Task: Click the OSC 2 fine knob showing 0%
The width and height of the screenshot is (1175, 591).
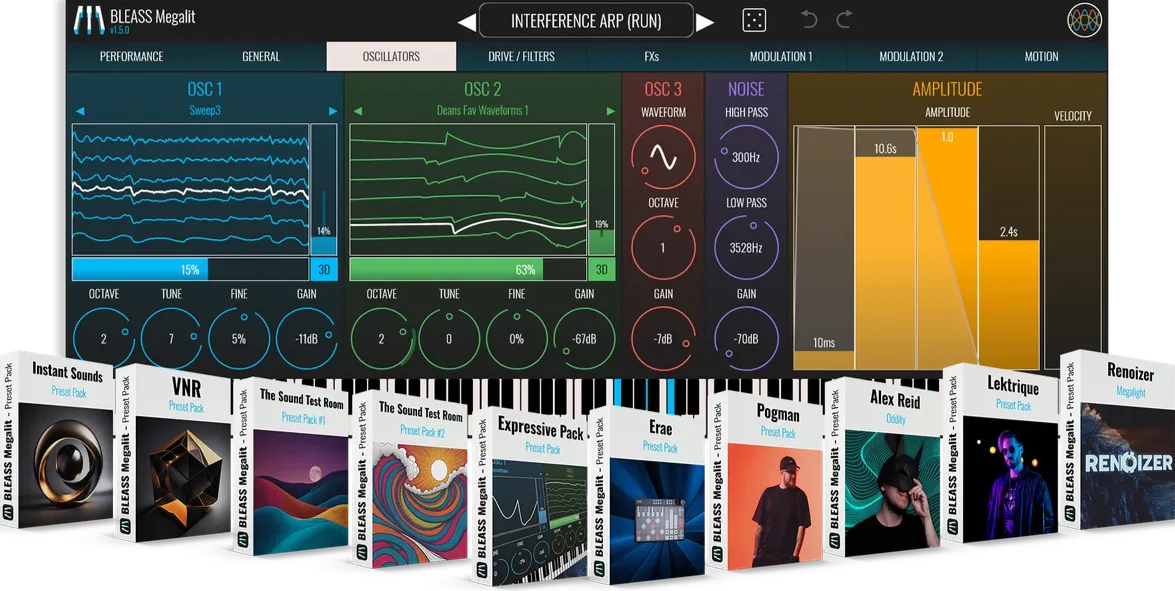Action: point(516,339)
